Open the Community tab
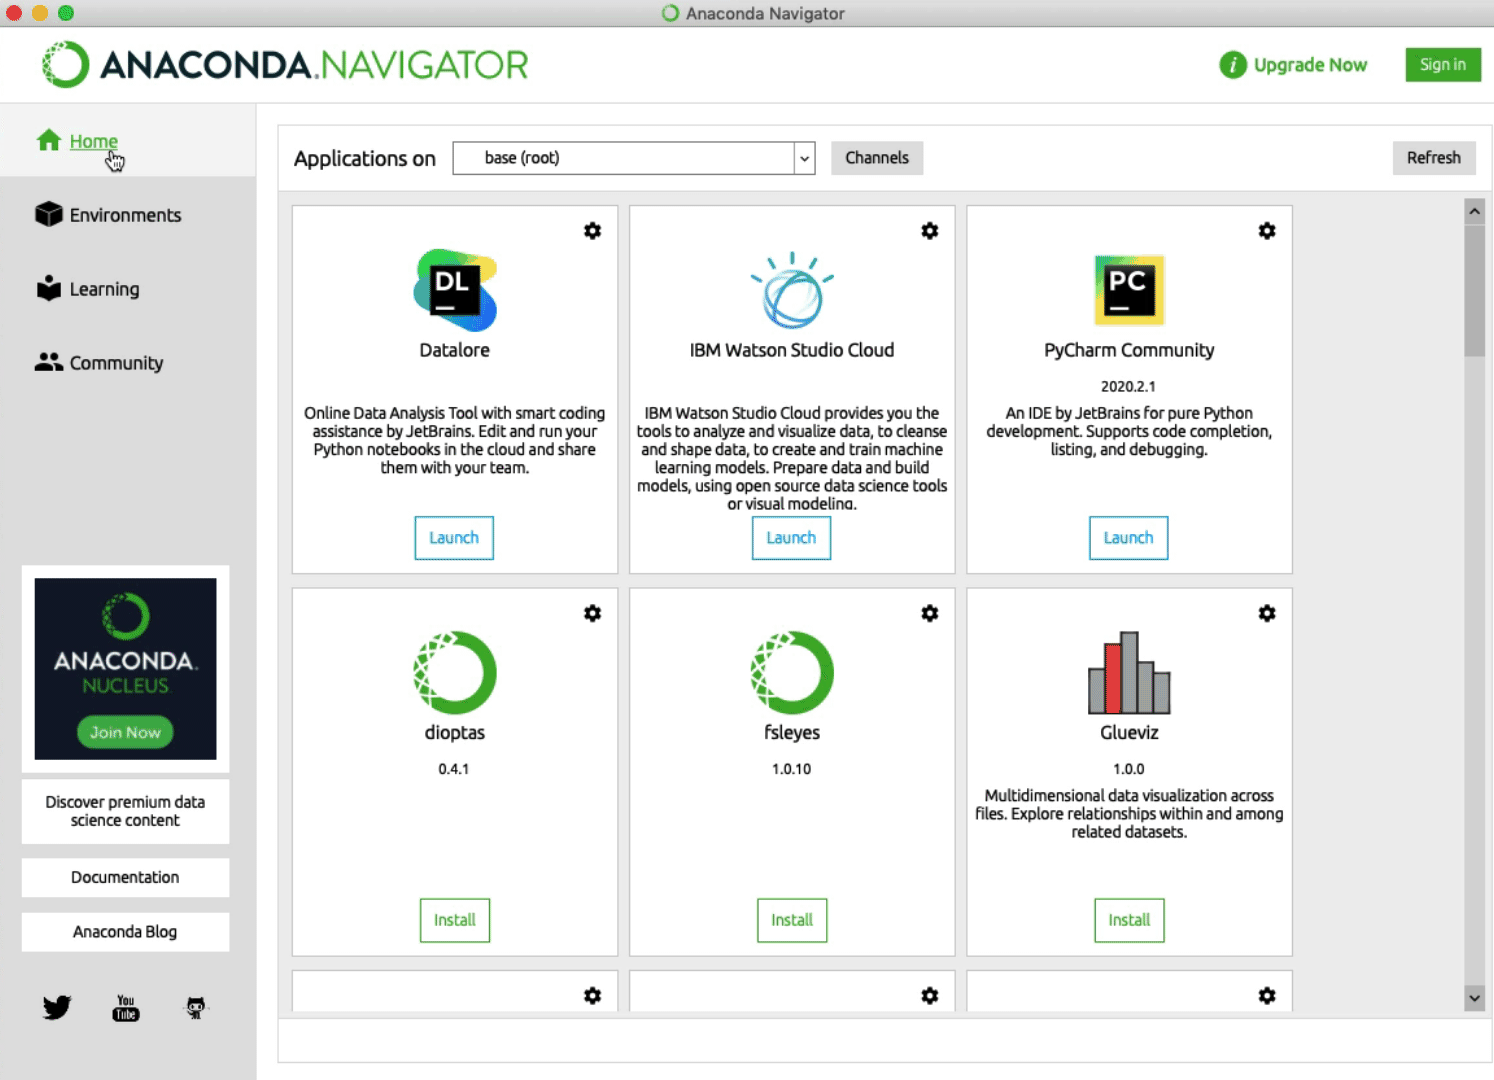This screenshot has height=1080, width=1494. click(116, 363)
